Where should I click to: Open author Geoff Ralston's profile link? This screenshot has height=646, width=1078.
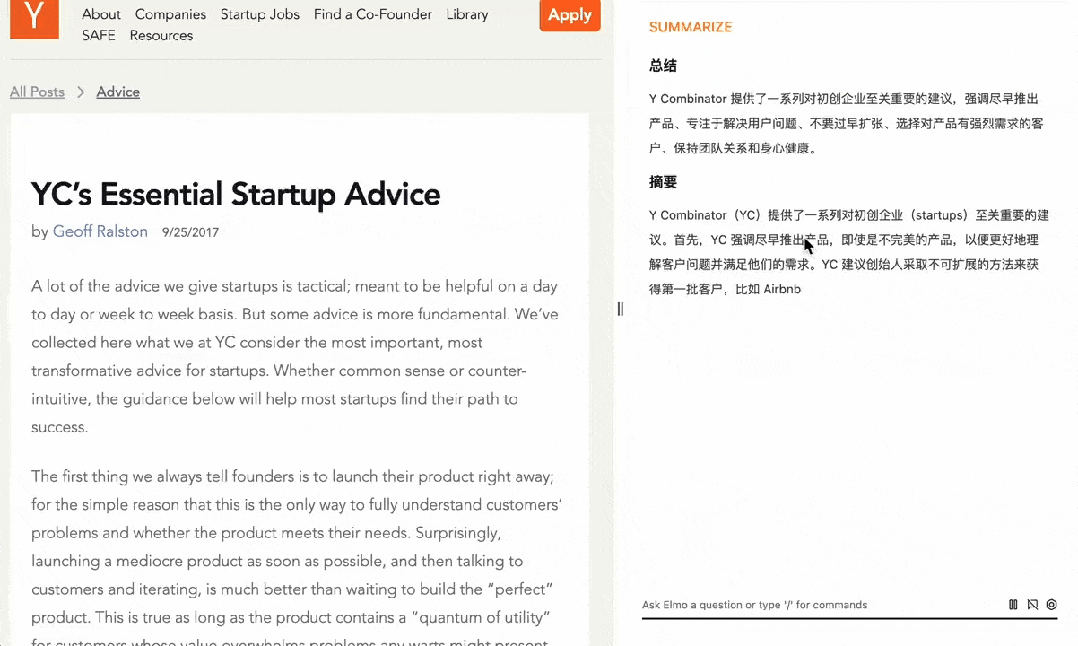(x=100, y=232)
